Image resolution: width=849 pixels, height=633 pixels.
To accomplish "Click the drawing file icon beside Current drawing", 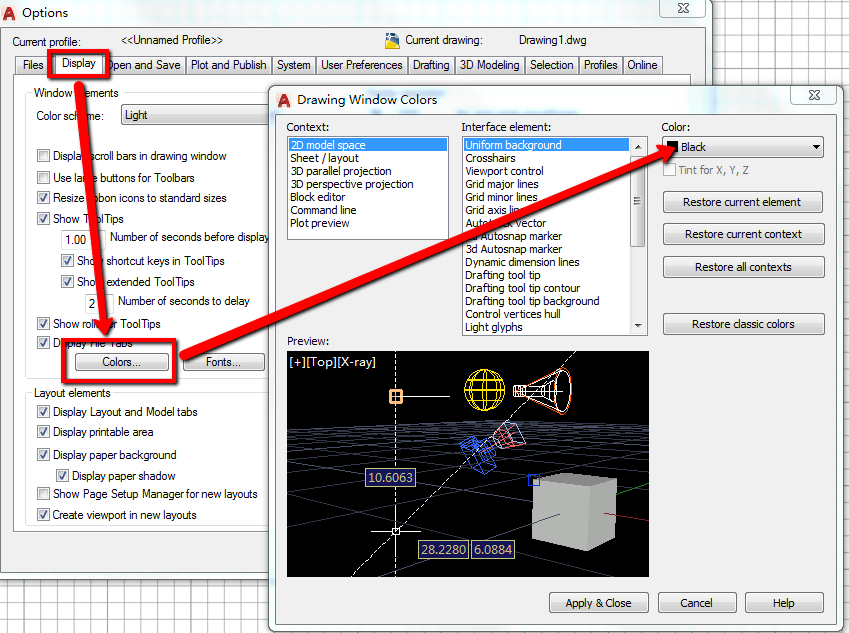I will click(393, 41).
